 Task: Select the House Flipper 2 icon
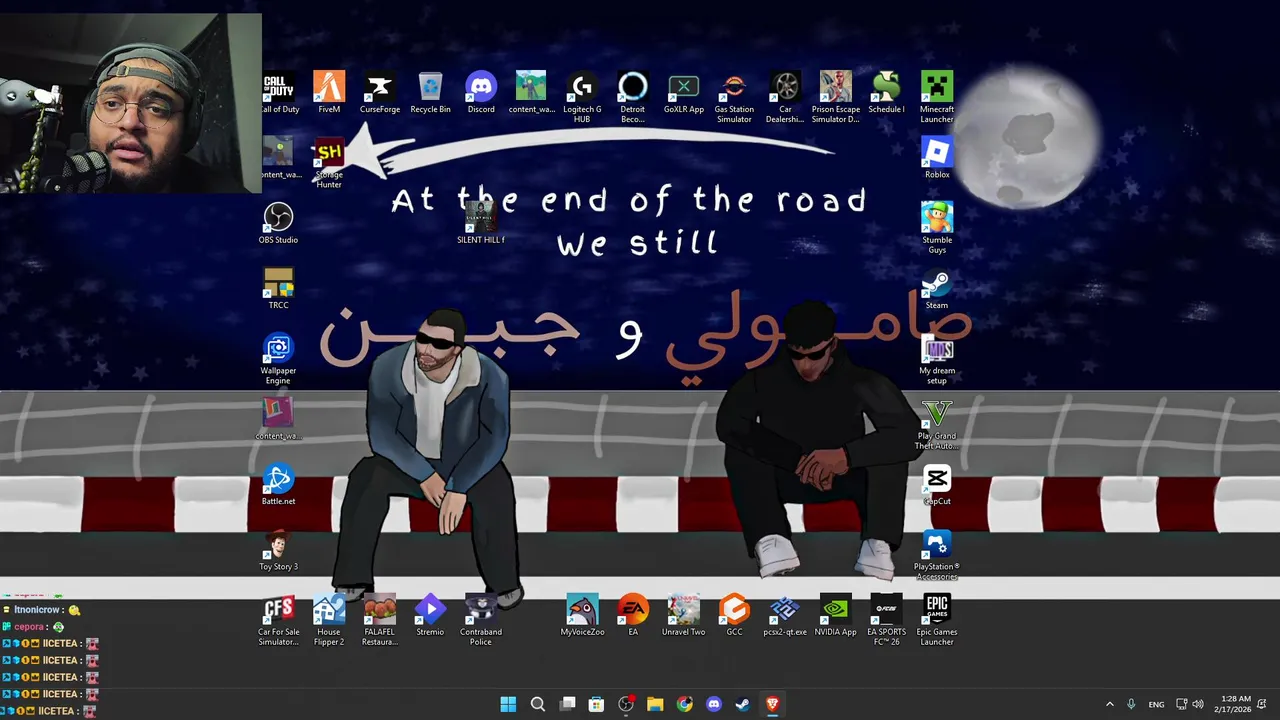[x=329, y=620]
